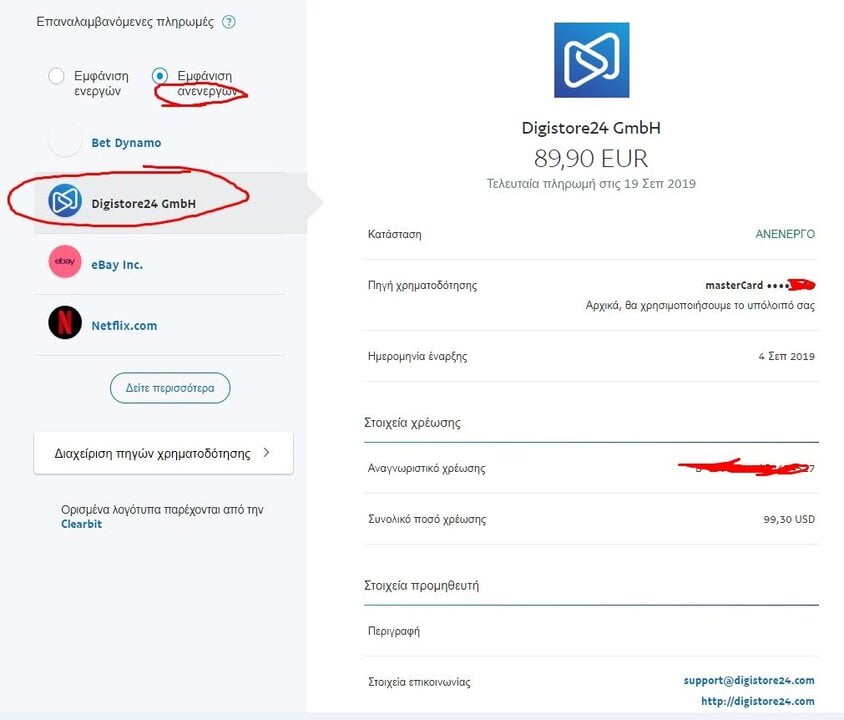
Task: Click the Netflix N logo icon
Action: 65,322
